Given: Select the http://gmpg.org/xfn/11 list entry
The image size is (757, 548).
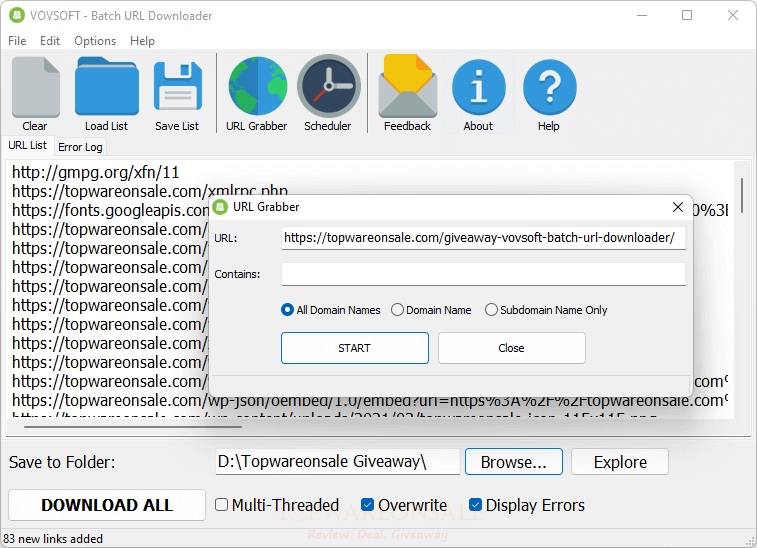Looking at the screenshot, I should pyautogui.click(x=96, y=172).
